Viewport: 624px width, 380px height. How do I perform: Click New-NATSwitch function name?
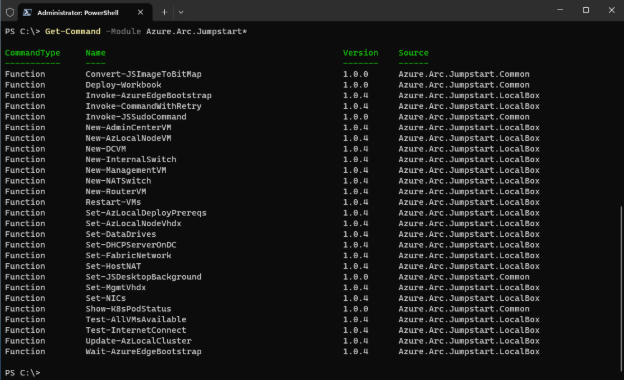(x=118, y=181)
